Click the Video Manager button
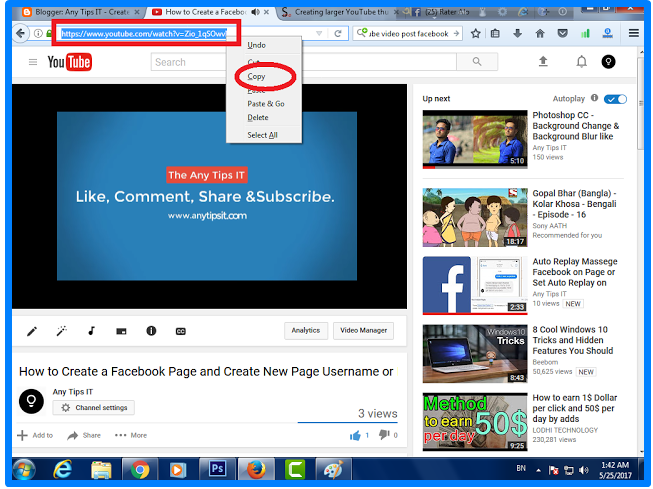The image size is (653, 489). click(363, 330)
